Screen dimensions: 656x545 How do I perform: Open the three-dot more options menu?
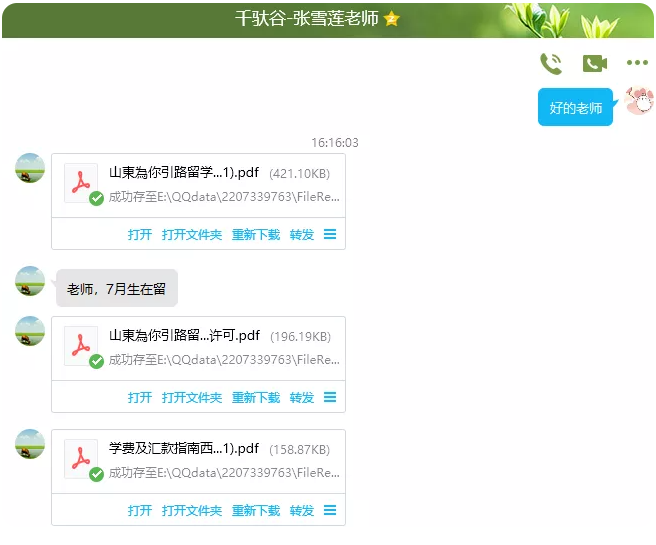click(x=637, y=63)
